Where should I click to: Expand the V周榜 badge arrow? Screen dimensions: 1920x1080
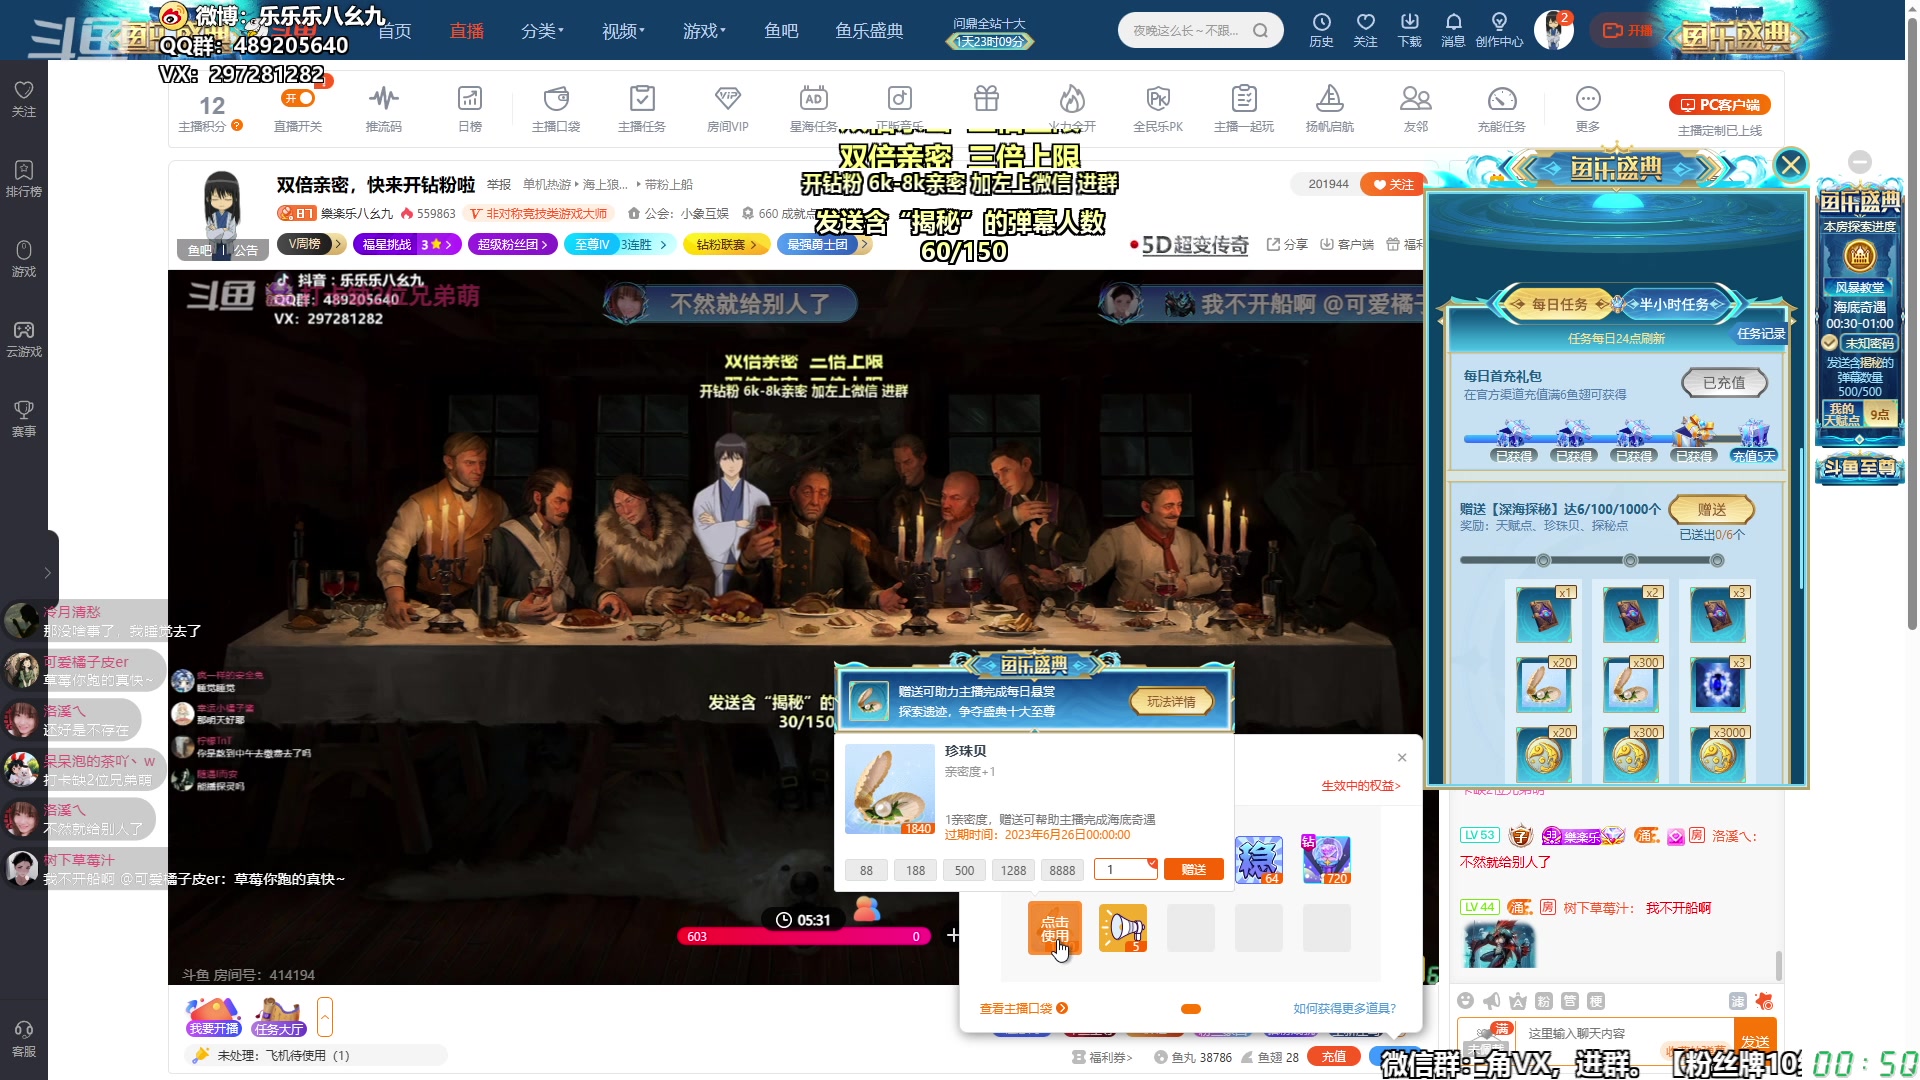[x=339, y=244]
